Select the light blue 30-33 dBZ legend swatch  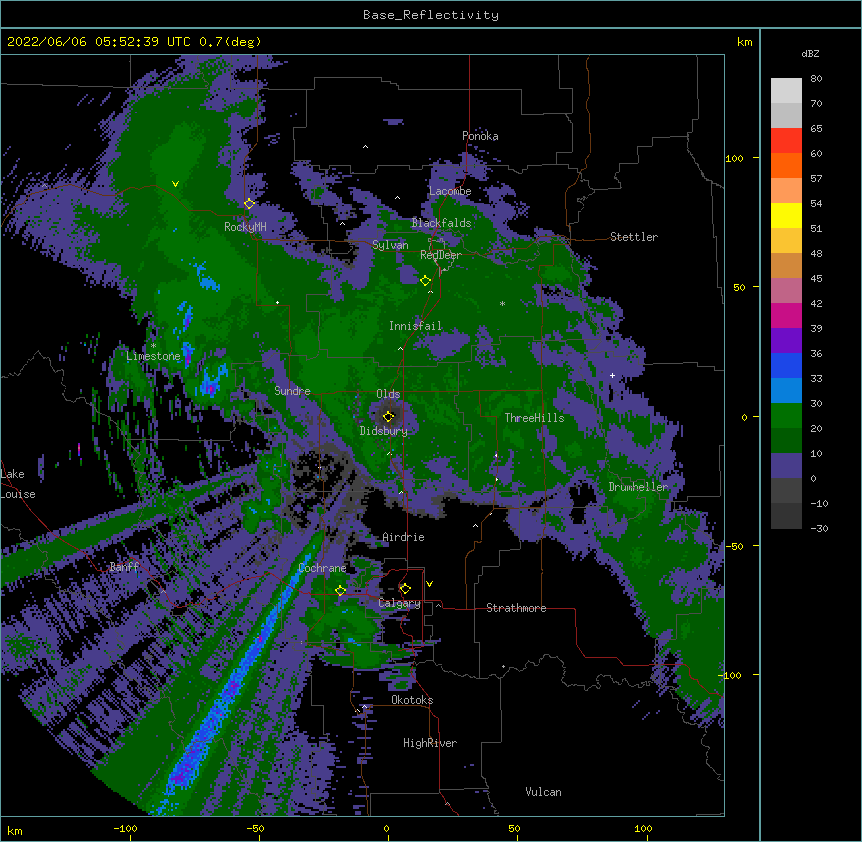pyautogui.click(x=786, y=391)
